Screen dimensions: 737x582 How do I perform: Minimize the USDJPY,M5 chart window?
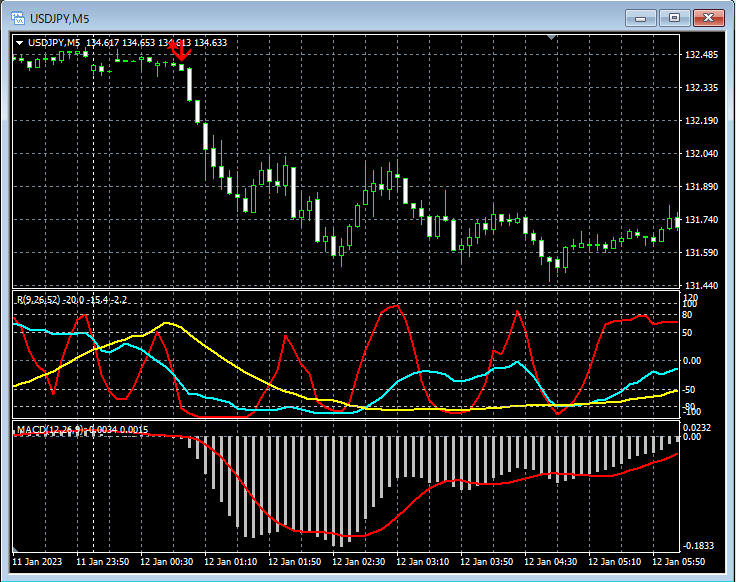pos(641,17)
